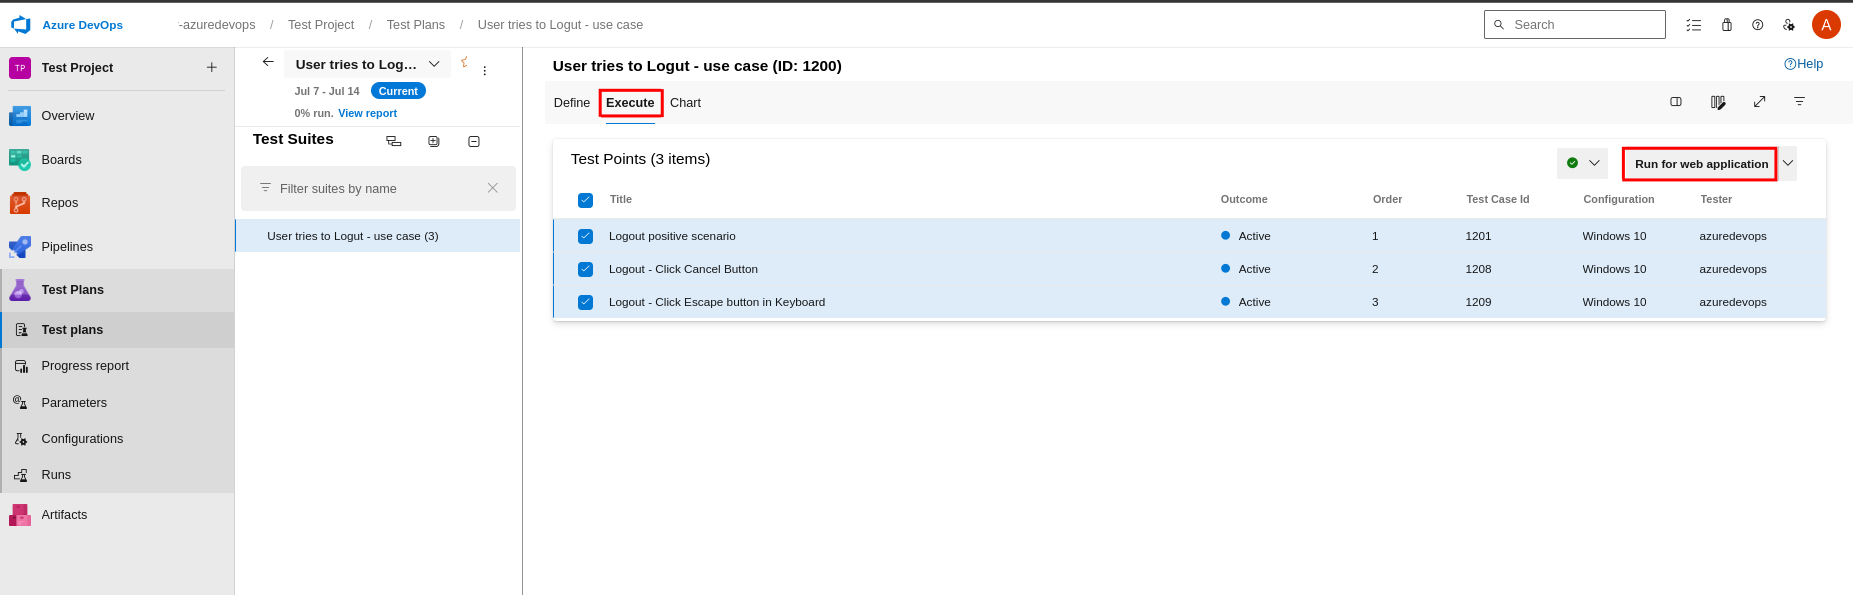
Task: Enter full screen mode with expand icon
Action: [x=1759, y=102]
